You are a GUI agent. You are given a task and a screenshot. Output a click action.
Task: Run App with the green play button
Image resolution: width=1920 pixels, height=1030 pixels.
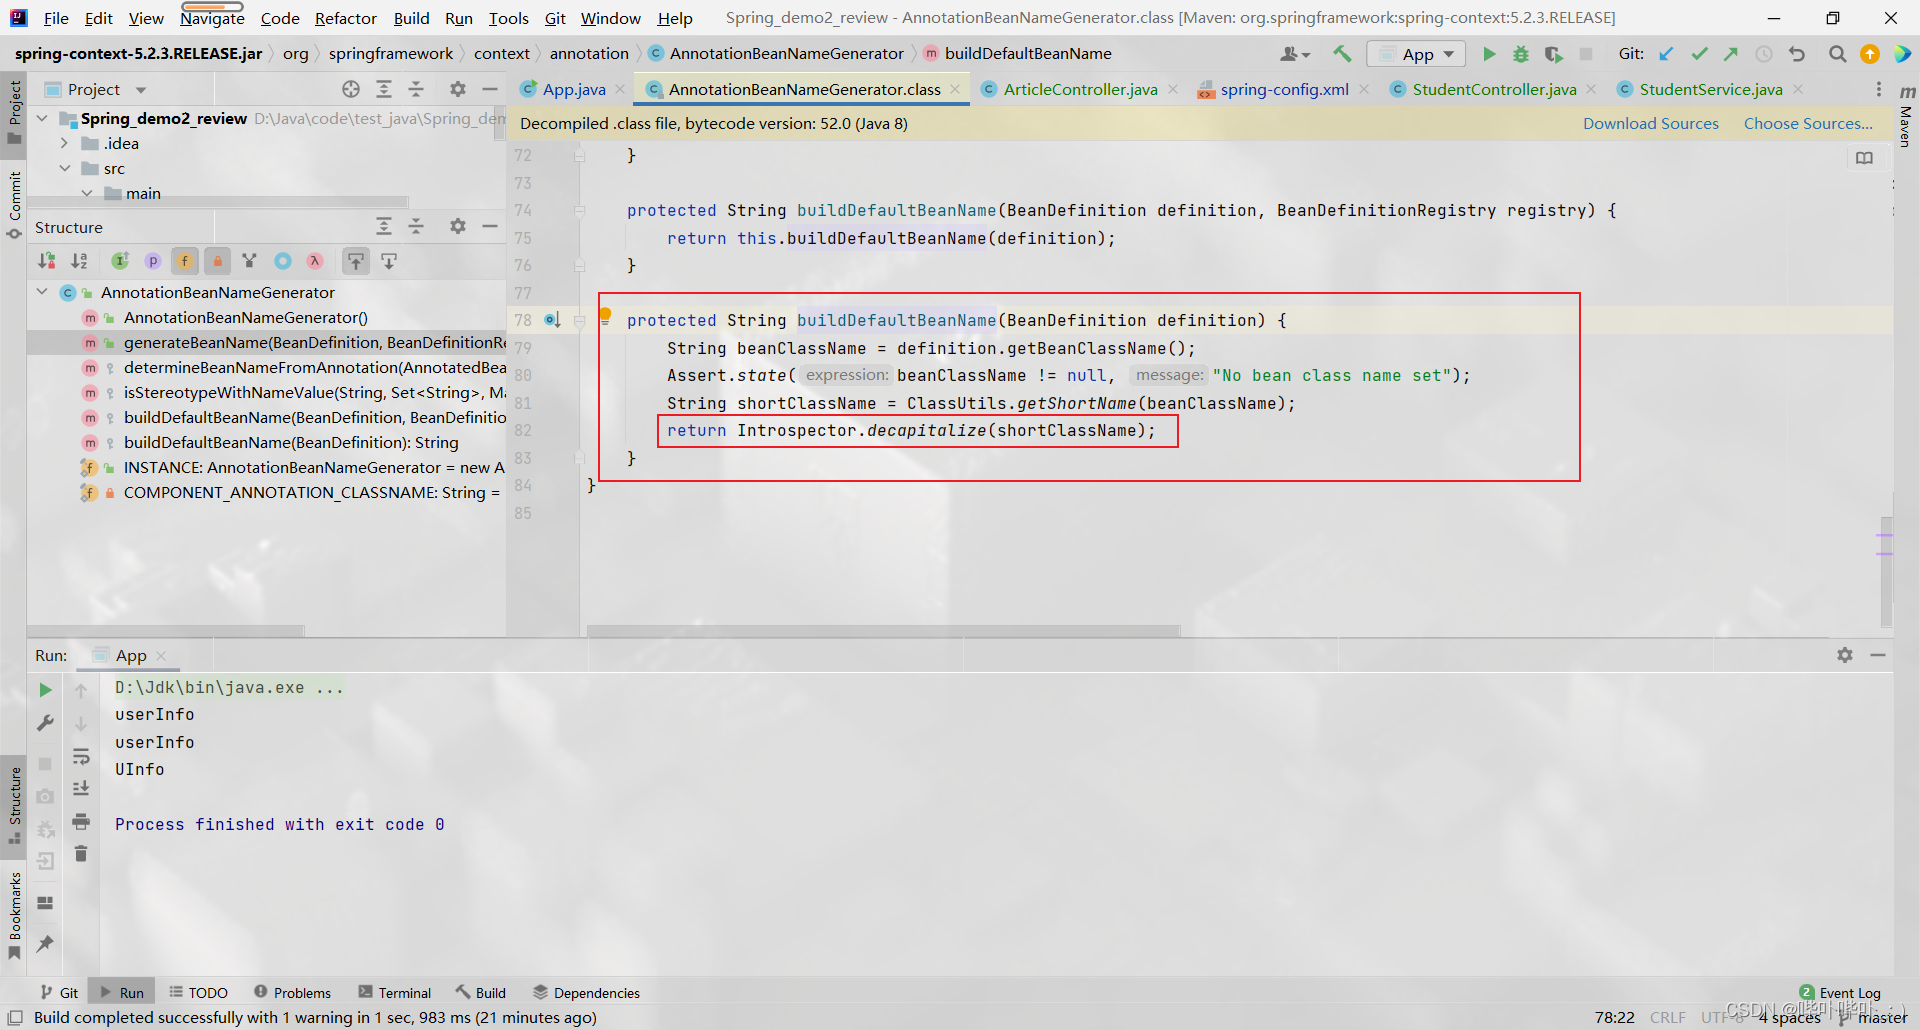click(1489, 54)
